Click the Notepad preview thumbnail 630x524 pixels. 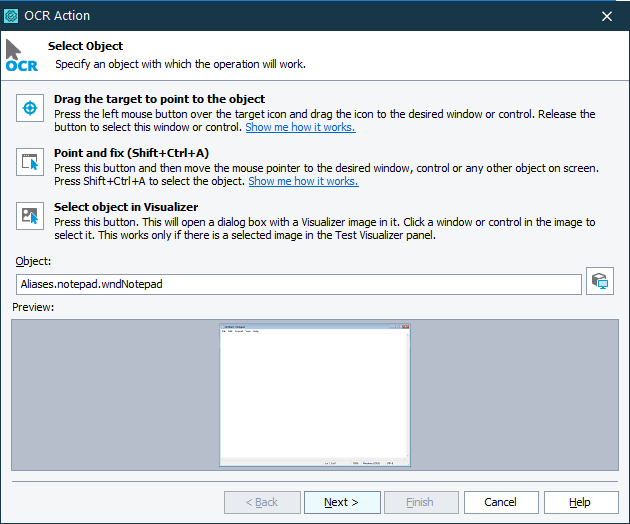[x=315, y=395]
